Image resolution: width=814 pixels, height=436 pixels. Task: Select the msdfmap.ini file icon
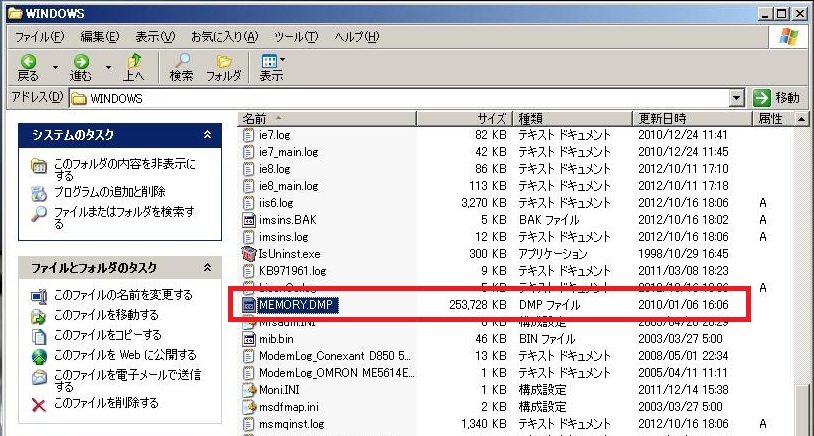250,407
